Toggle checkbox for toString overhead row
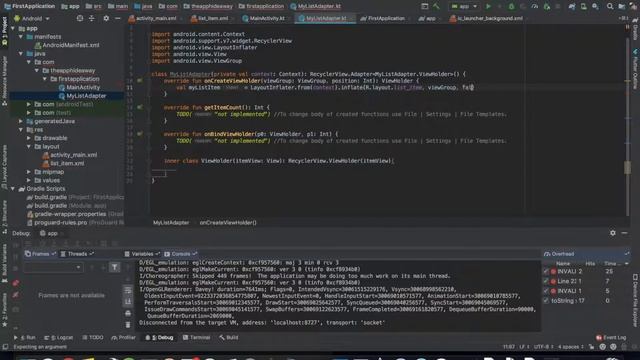The height and width of the screenshot is (360, 640). tap(546, 301)
